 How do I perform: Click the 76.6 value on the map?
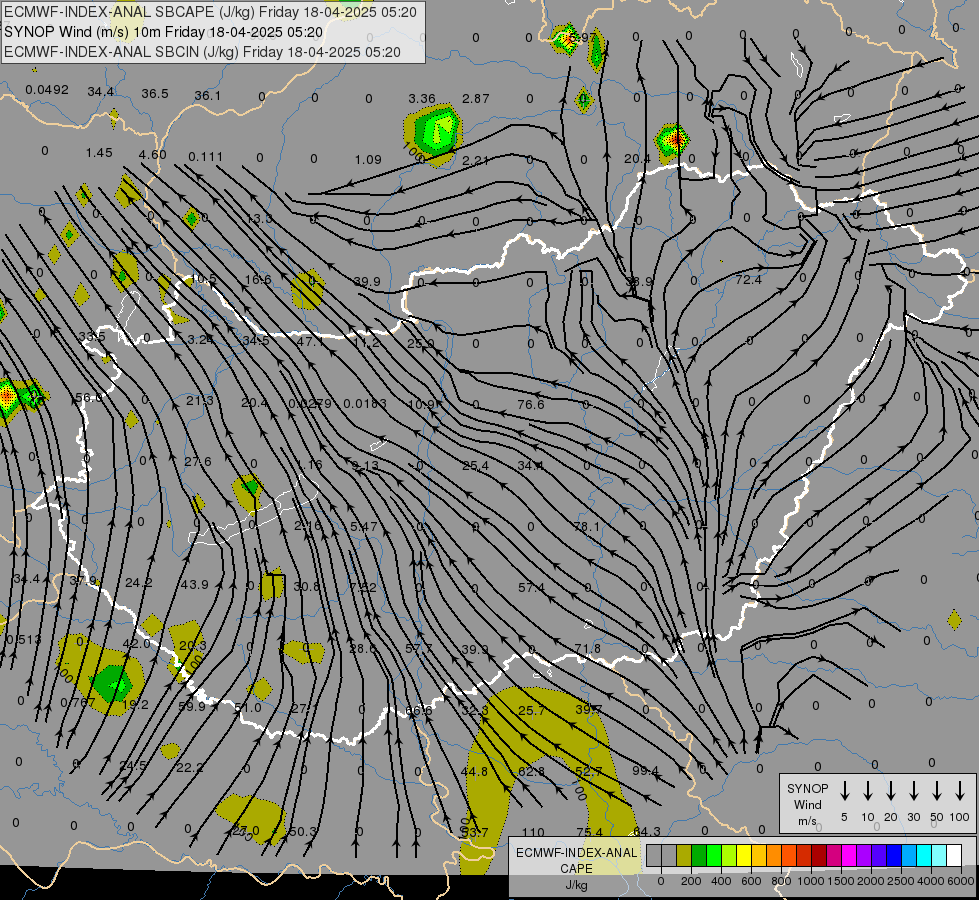point(531,405)
